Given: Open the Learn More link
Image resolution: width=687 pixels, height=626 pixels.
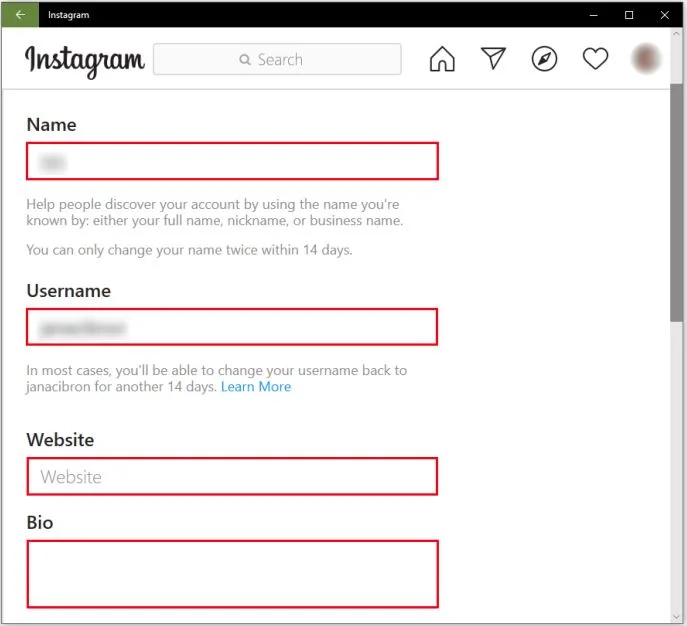Looking at the screenshot, I should pos(256,387).
